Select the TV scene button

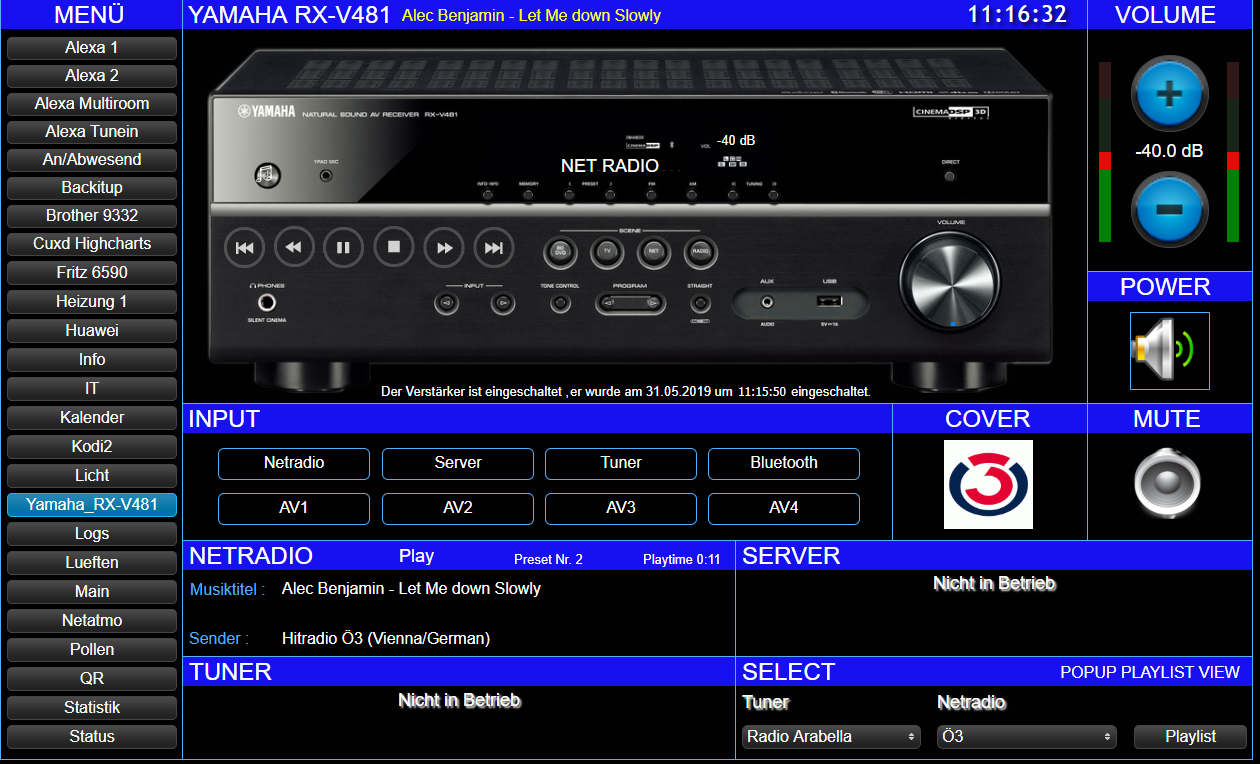point(607,251)
